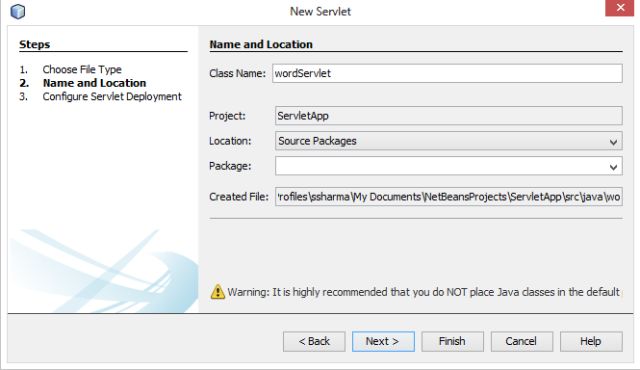
Task: Close the New Servlet dialog
Action: [620, 8]
